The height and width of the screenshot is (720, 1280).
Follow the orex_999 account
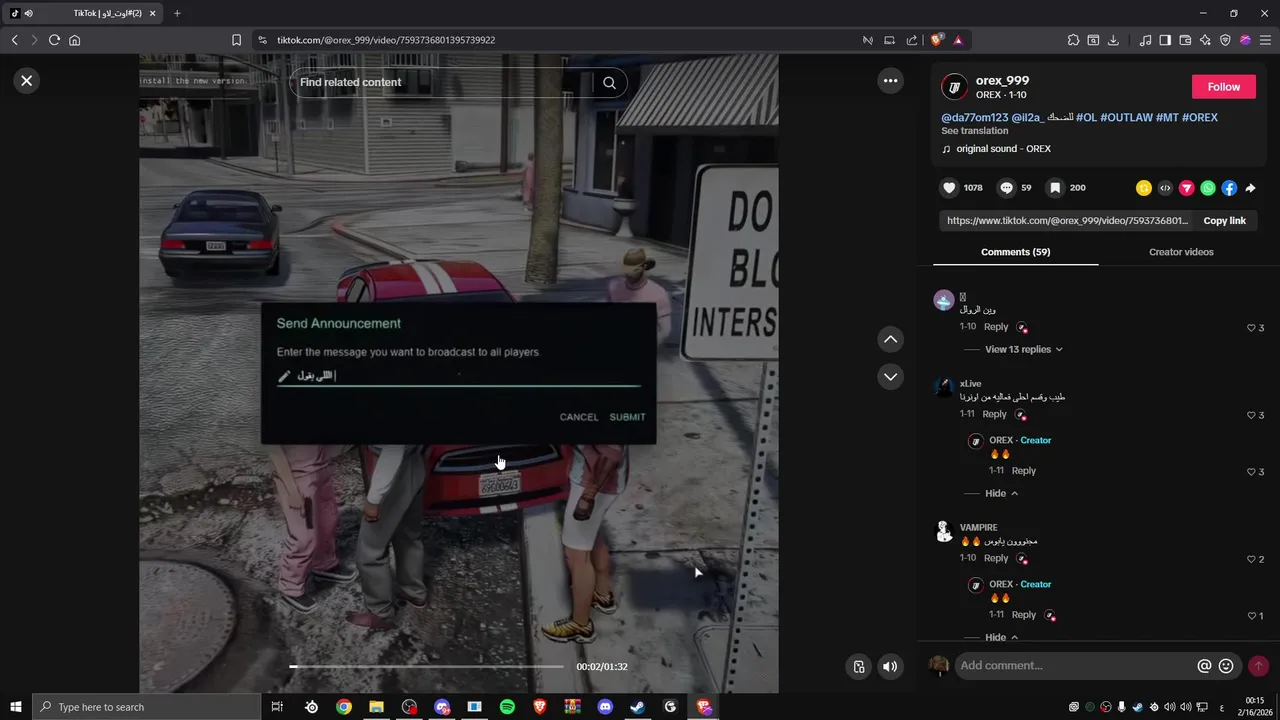pos(1223,87)
